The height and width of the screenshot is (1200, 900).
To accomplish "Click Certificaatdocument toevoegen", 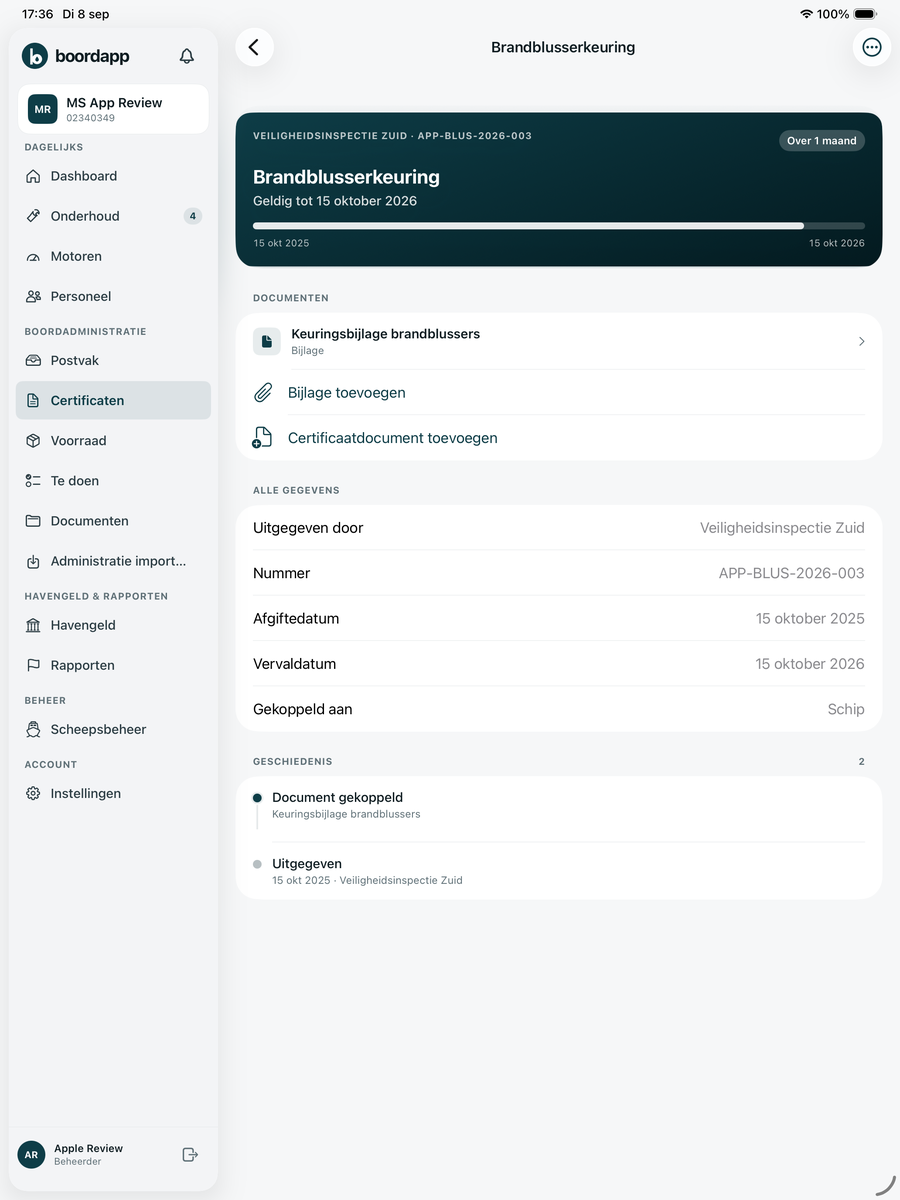I will 559,438.
